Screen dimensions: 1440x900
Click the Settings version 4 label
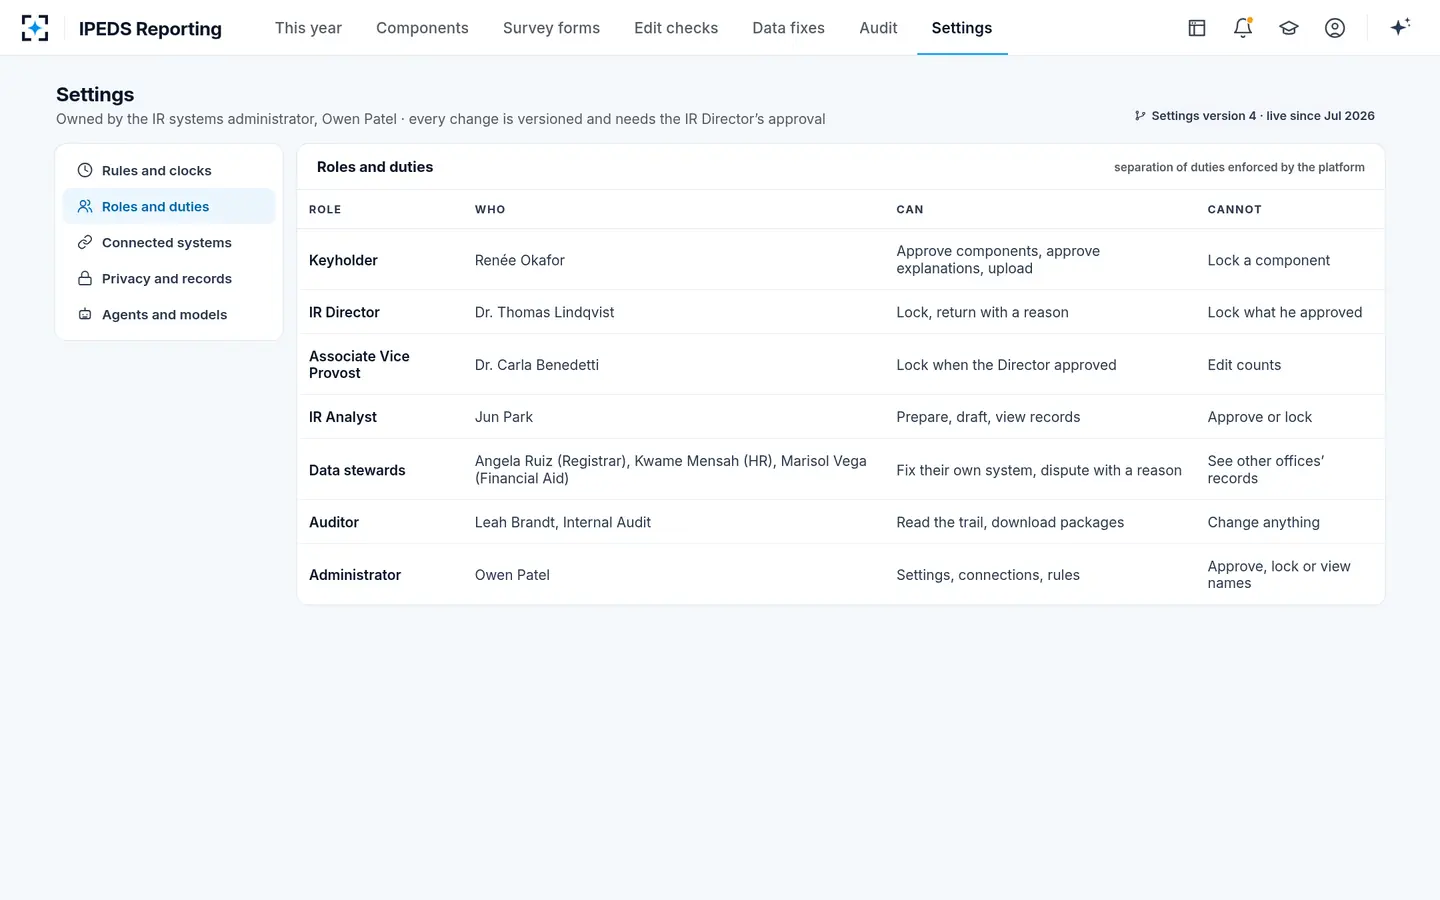[1263, 116]
